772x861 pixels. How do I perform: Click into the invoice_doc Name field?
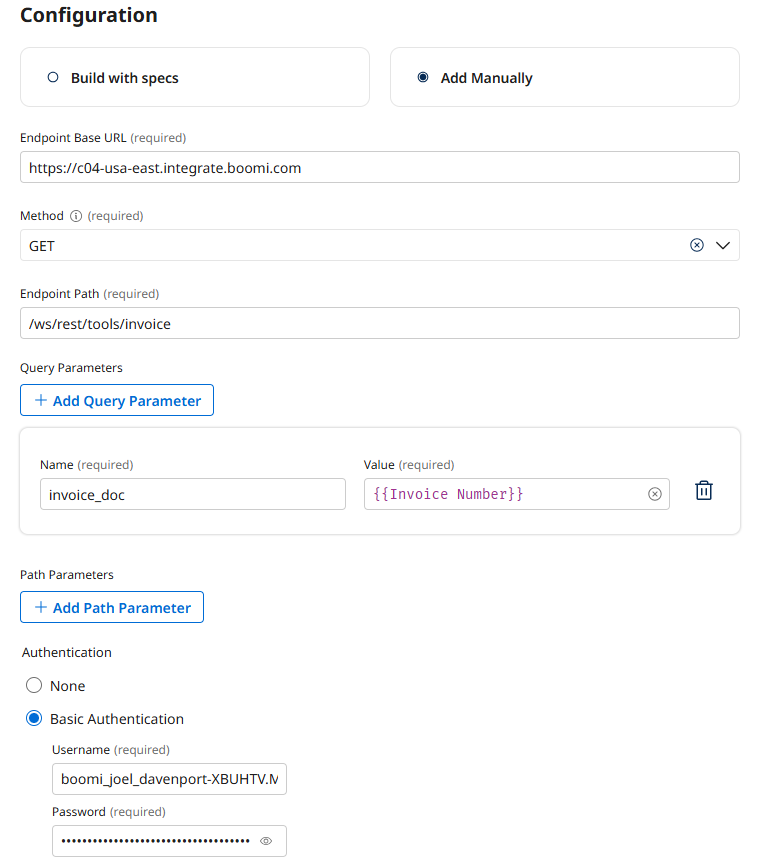(192, 493)
